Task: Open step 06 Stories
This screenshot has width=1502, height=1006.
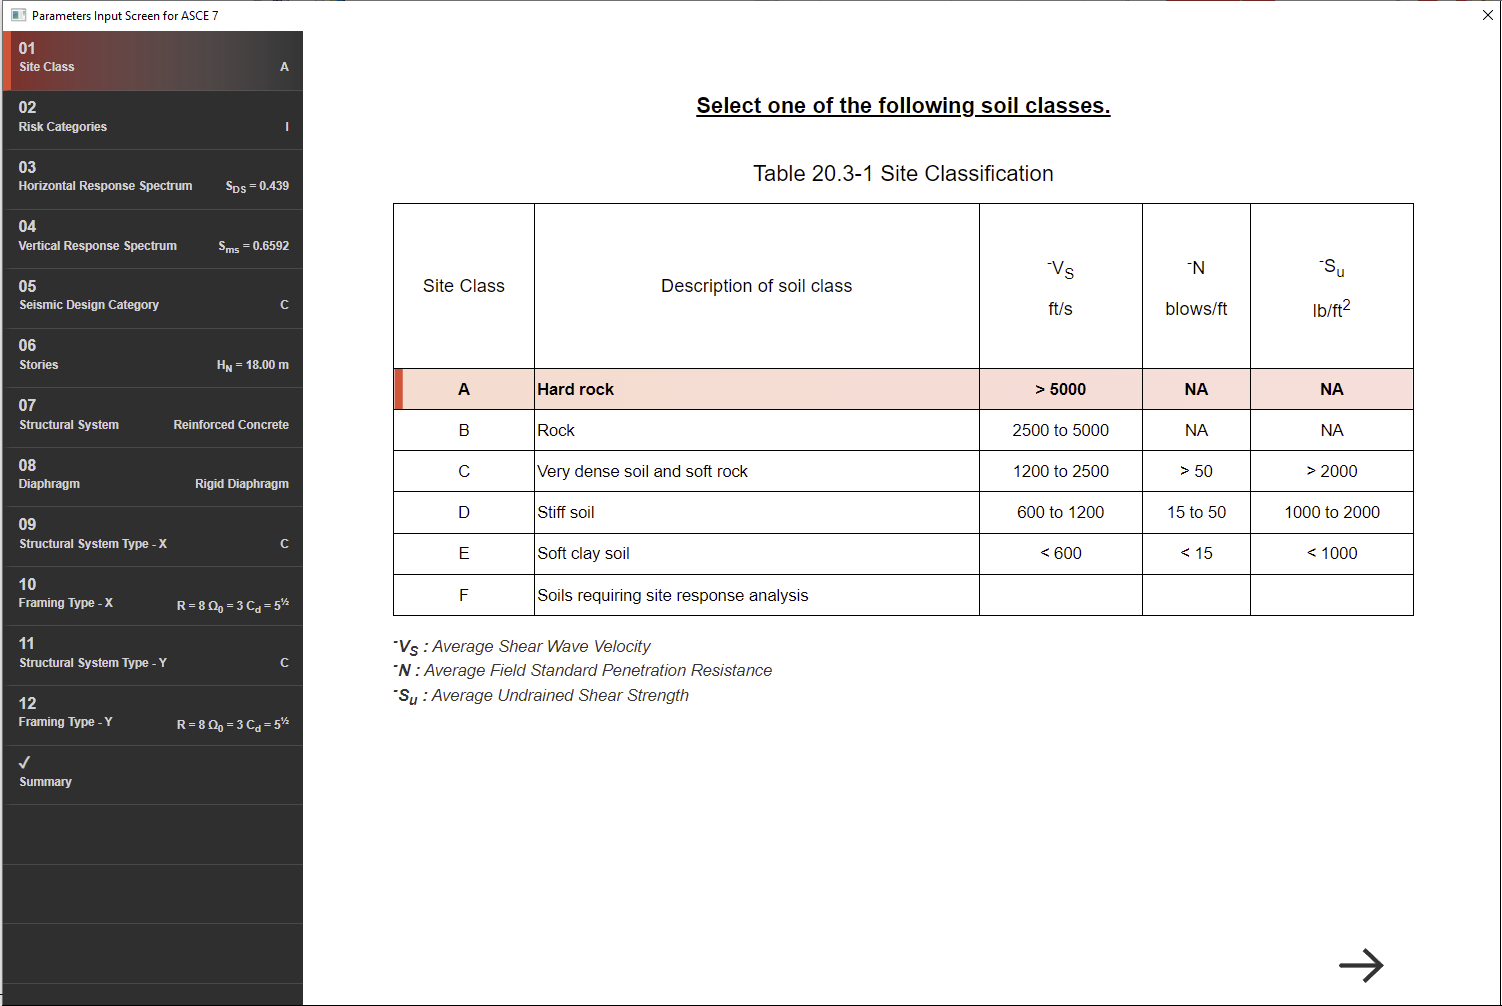Action: point(151,356)
